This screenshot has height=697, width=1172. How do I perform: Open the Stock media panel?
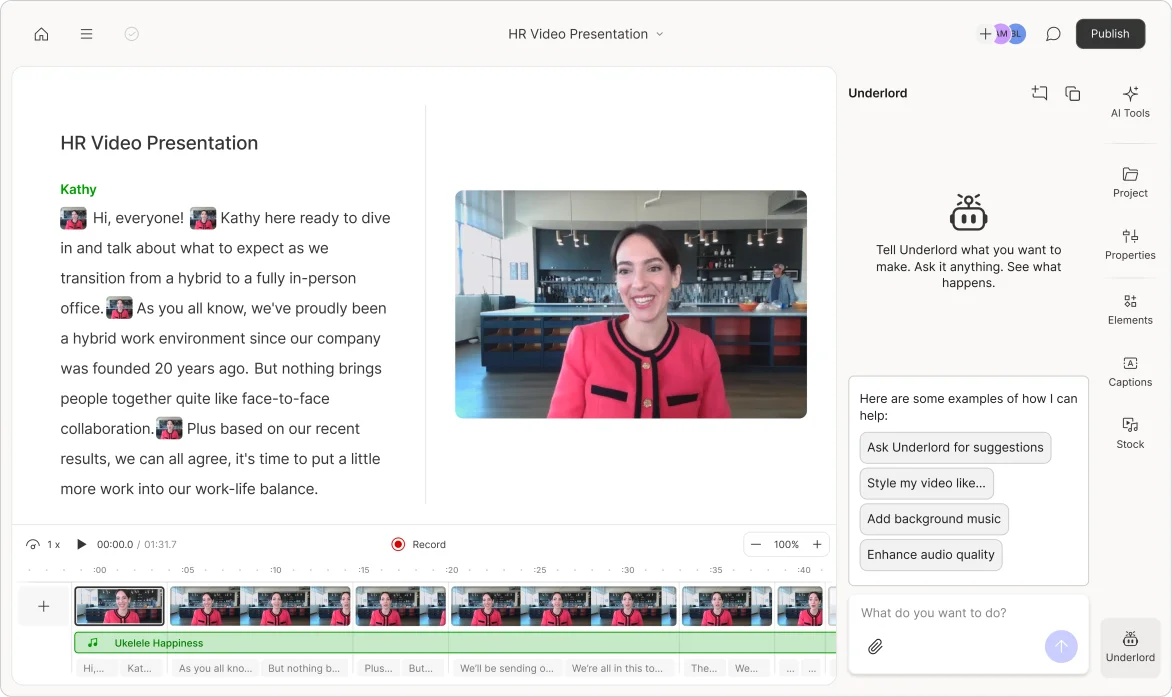tap(1130, 433)
